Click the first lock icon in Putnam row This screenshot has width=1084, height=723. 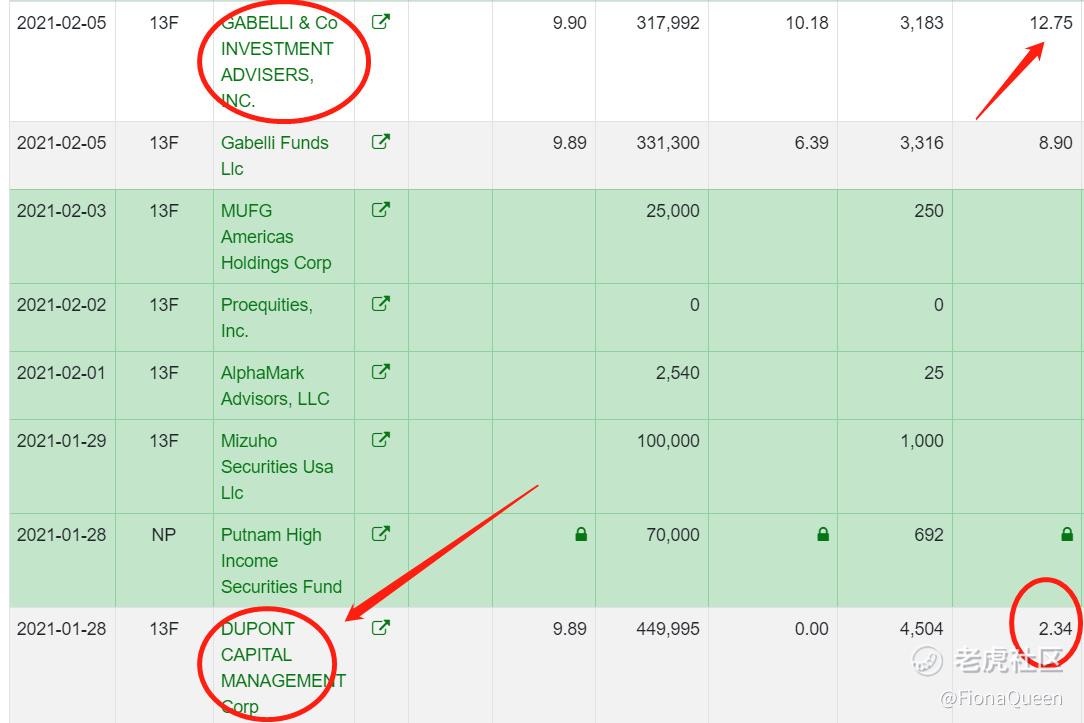point(581,534)
